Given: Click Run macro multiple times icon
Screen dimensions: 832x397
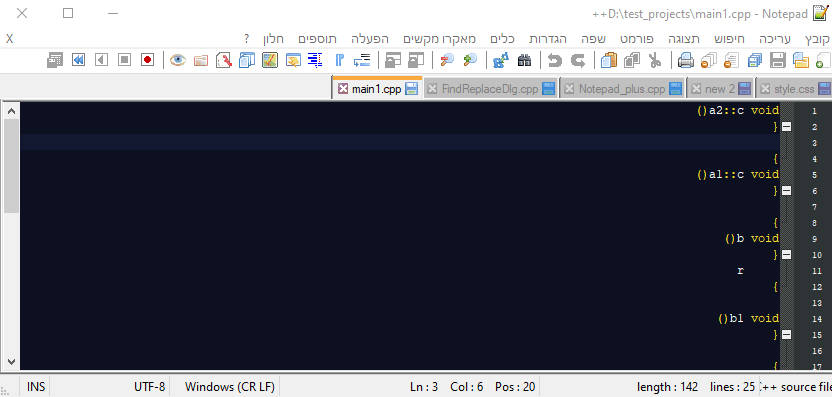Looking at the screenshot, I should click(78, 60).
